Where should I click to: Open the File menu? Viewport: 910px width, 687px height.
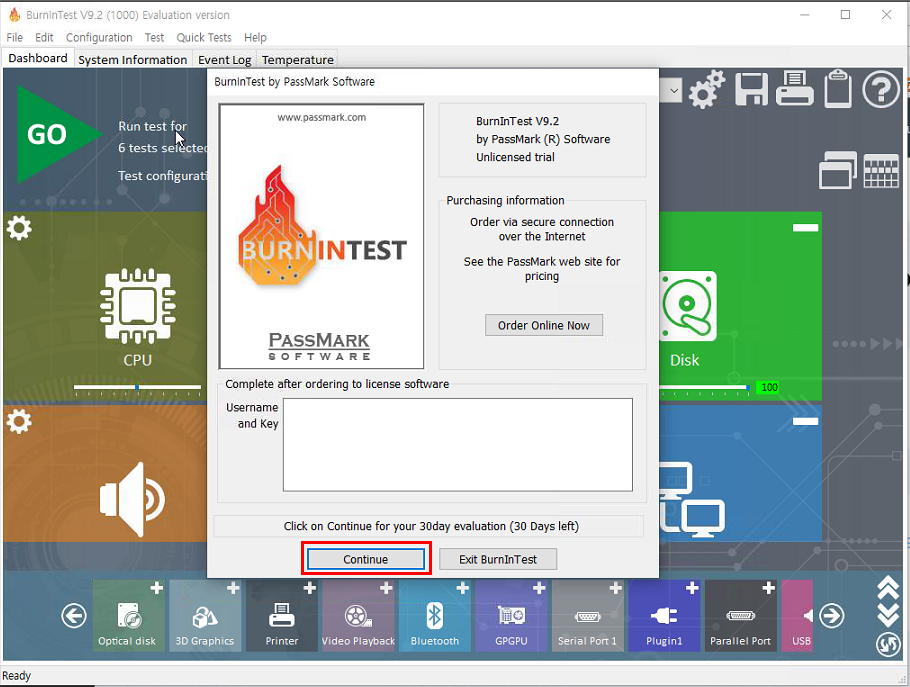[x=15, y=38]
